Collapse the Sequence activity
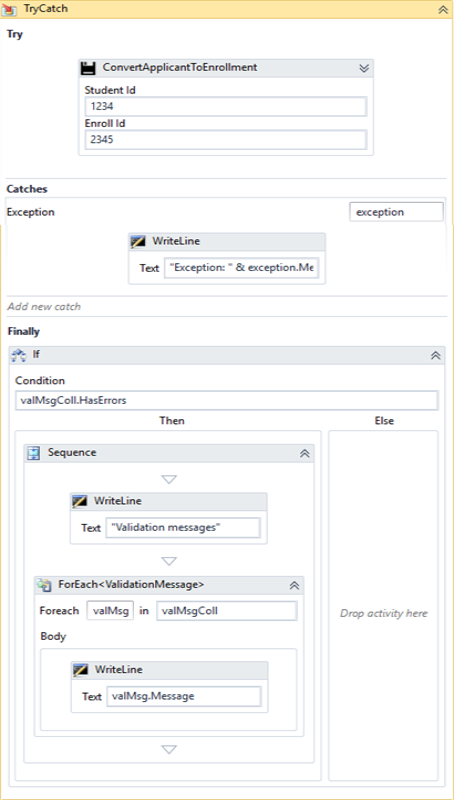This screenshot has height=800, width=454. point(305,454)
